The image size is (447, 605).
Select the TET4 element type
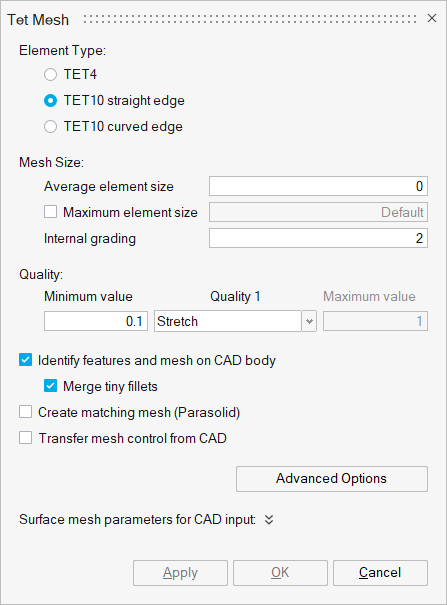point(51,74)
